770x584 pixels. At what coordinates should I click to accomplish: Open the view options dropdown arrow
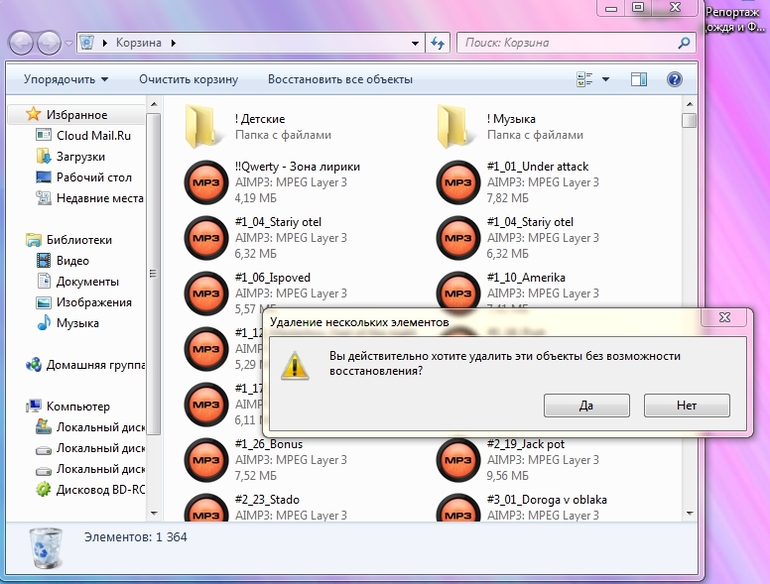(605, 79)
